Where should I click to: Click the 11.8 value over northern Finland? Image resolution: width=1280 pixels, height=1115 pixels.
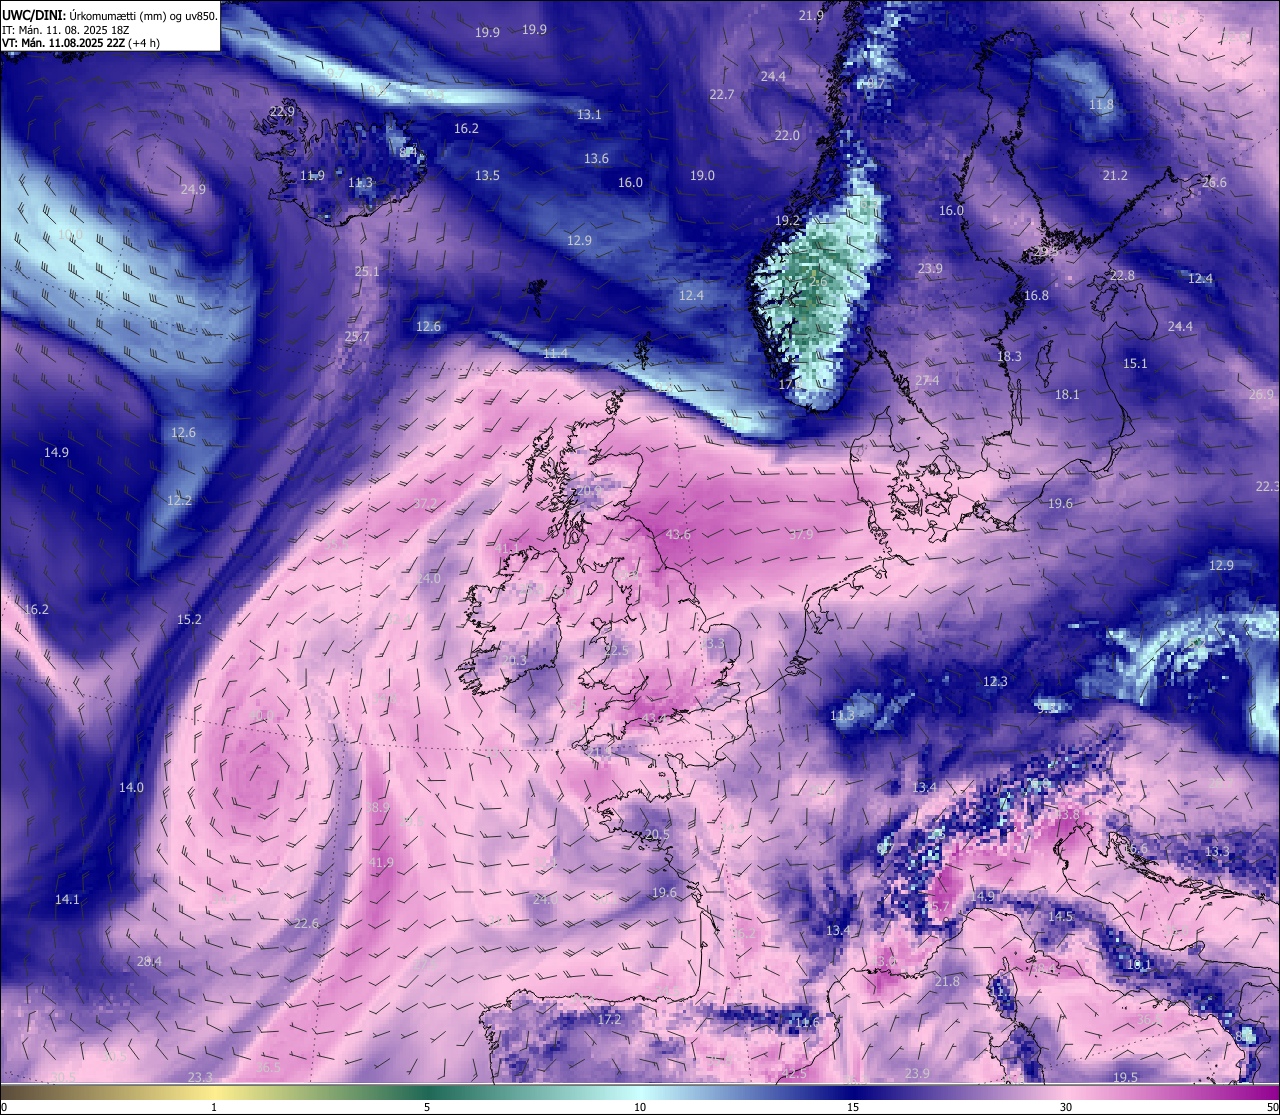(x=1101, y=105)
